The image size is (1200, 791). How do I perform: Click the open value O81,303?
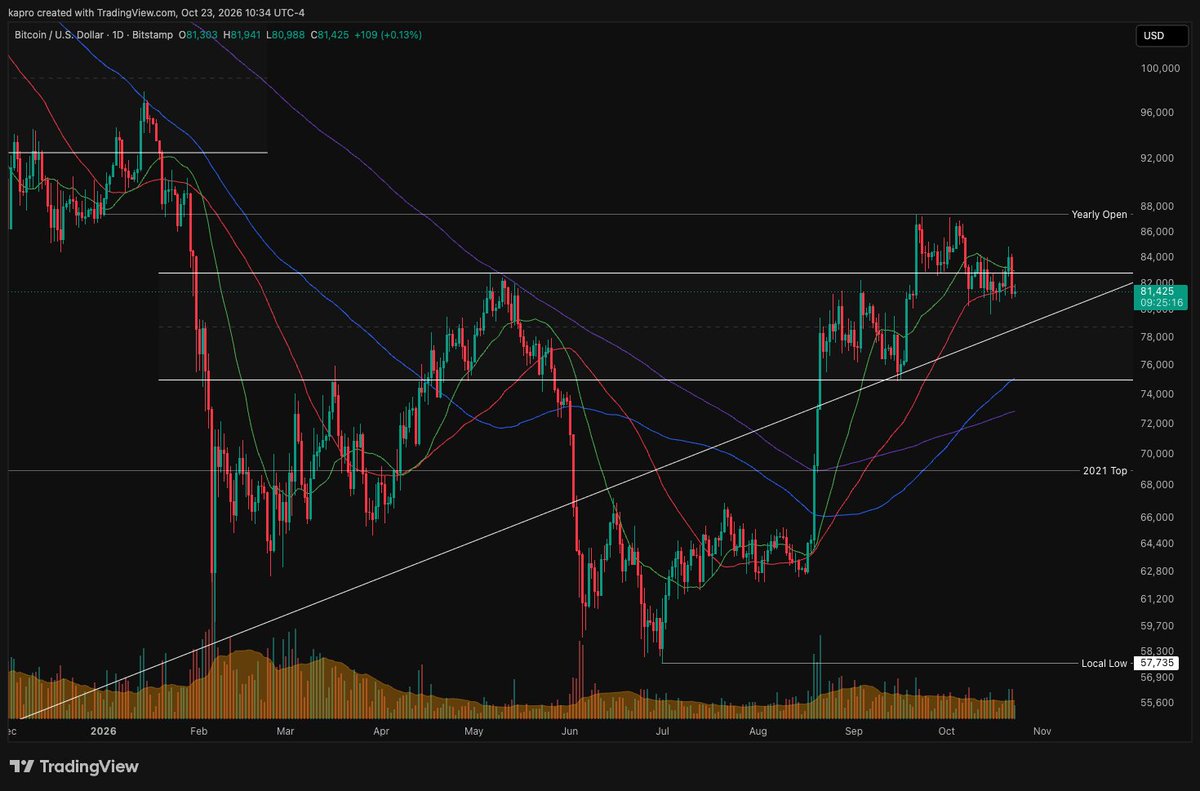click(x=198, y=35)
